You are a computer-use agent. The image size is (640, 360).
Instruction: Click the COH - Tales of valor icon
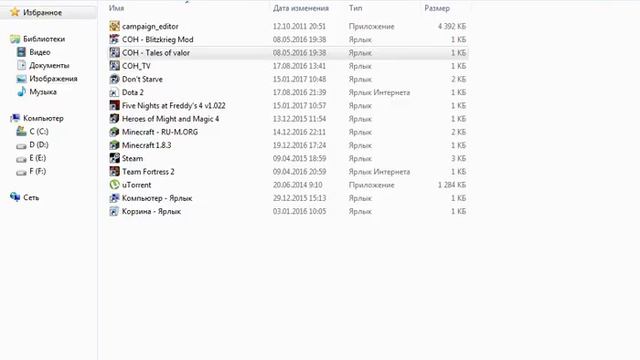pos(114,53)
